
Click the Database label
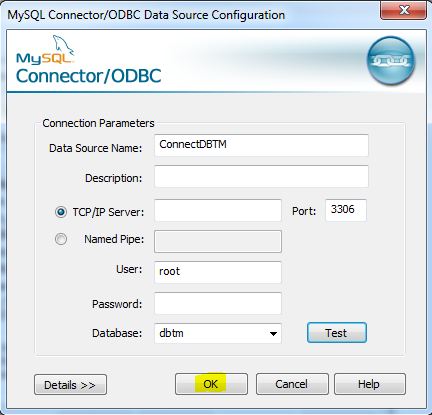coord(117,333)
